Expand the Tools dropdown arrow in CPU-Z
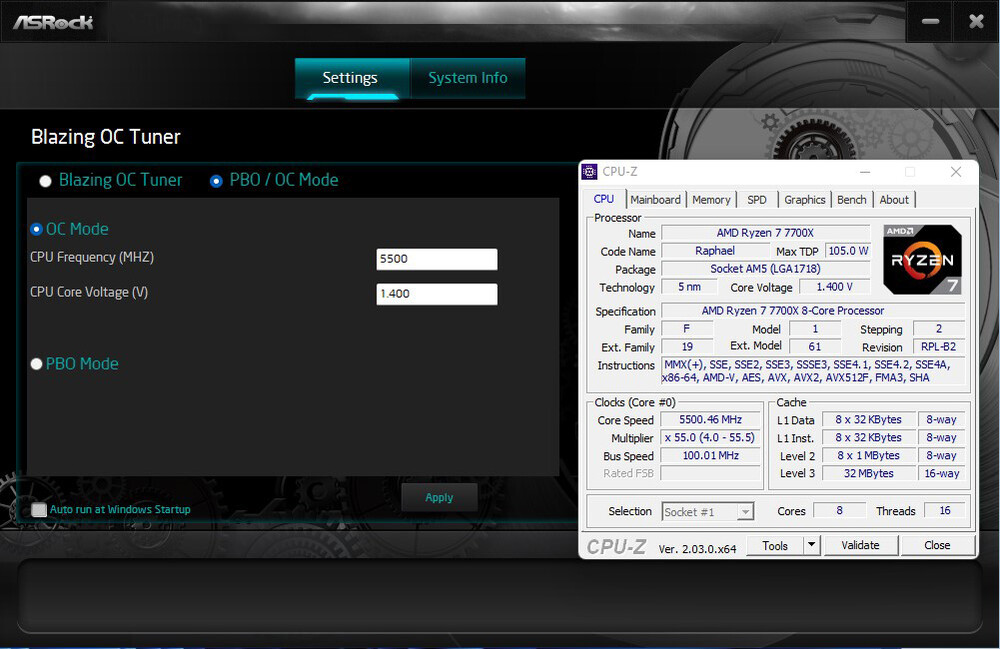This screenshot has width=1000, height=649. (x=811, y=545)
